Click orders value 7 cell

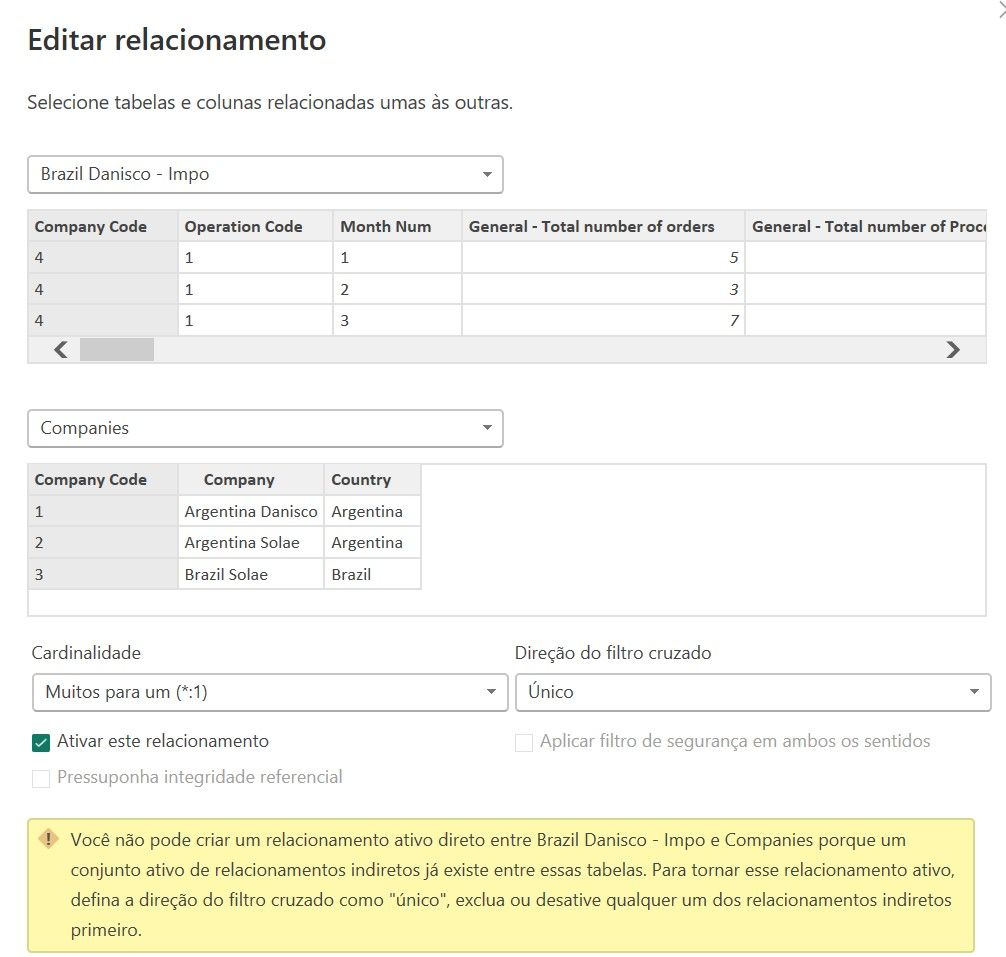603,321
